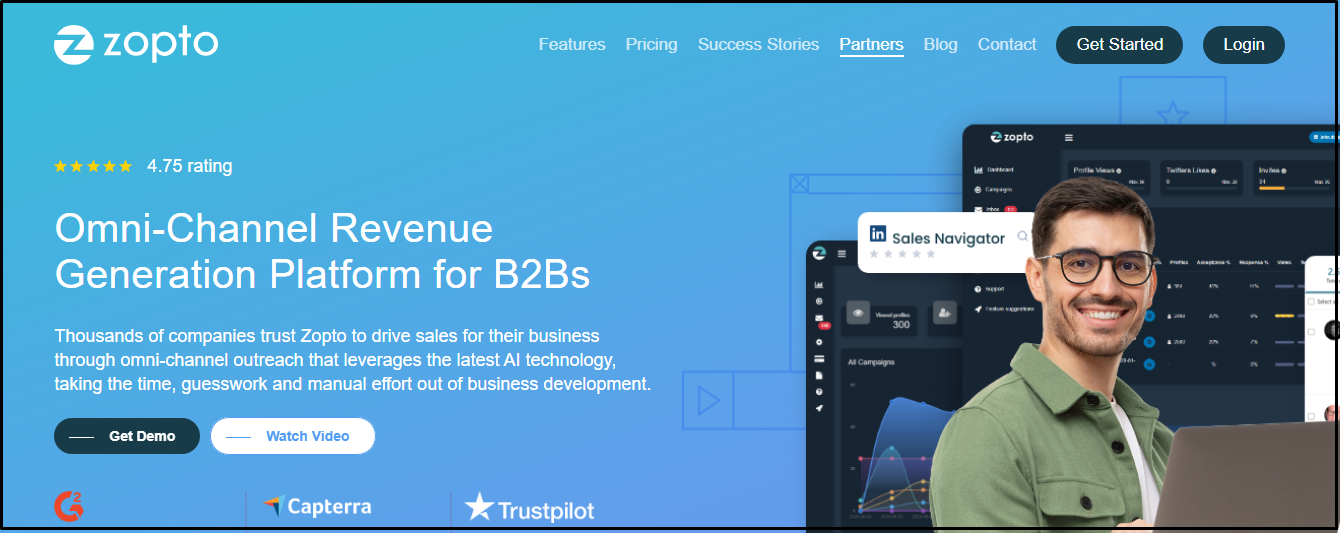Open the Features menu item

[x=572, y=44]
